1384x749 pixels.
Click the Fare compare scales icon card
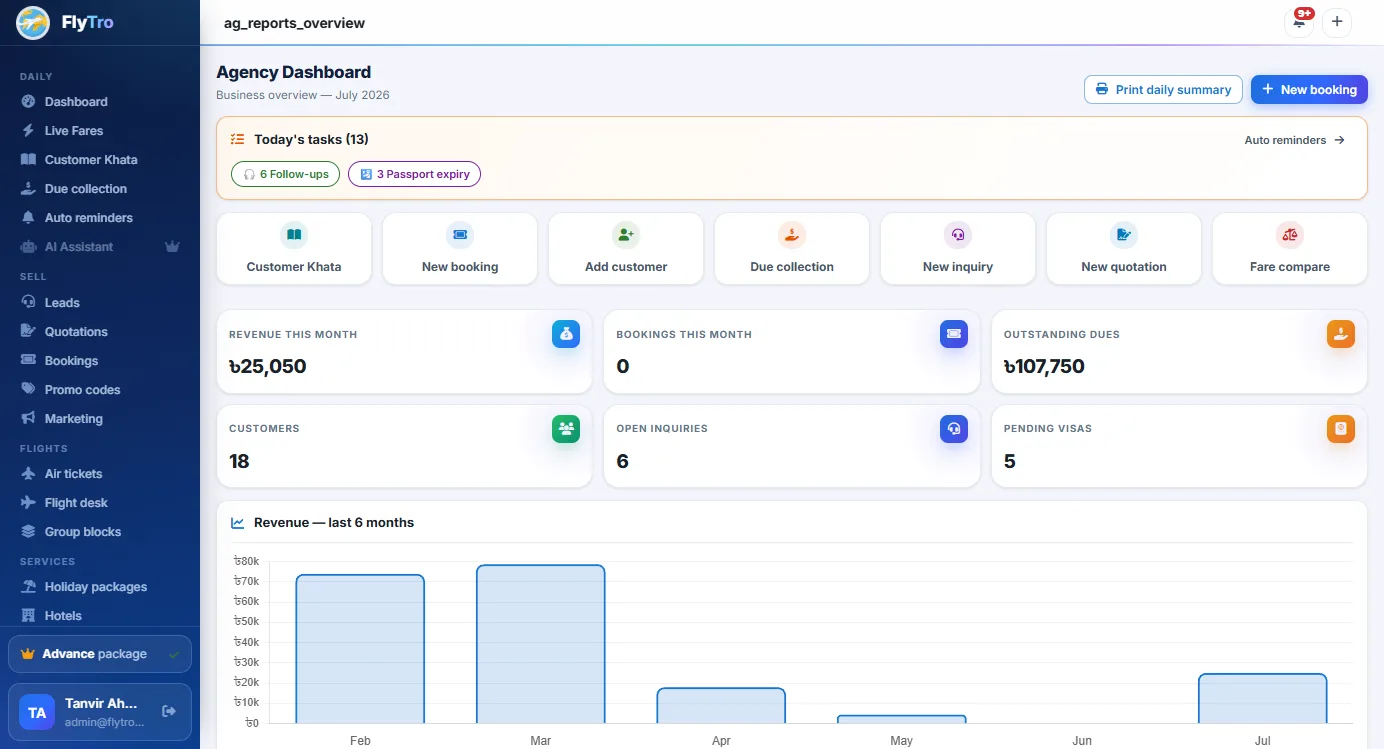pos(1290,248)
